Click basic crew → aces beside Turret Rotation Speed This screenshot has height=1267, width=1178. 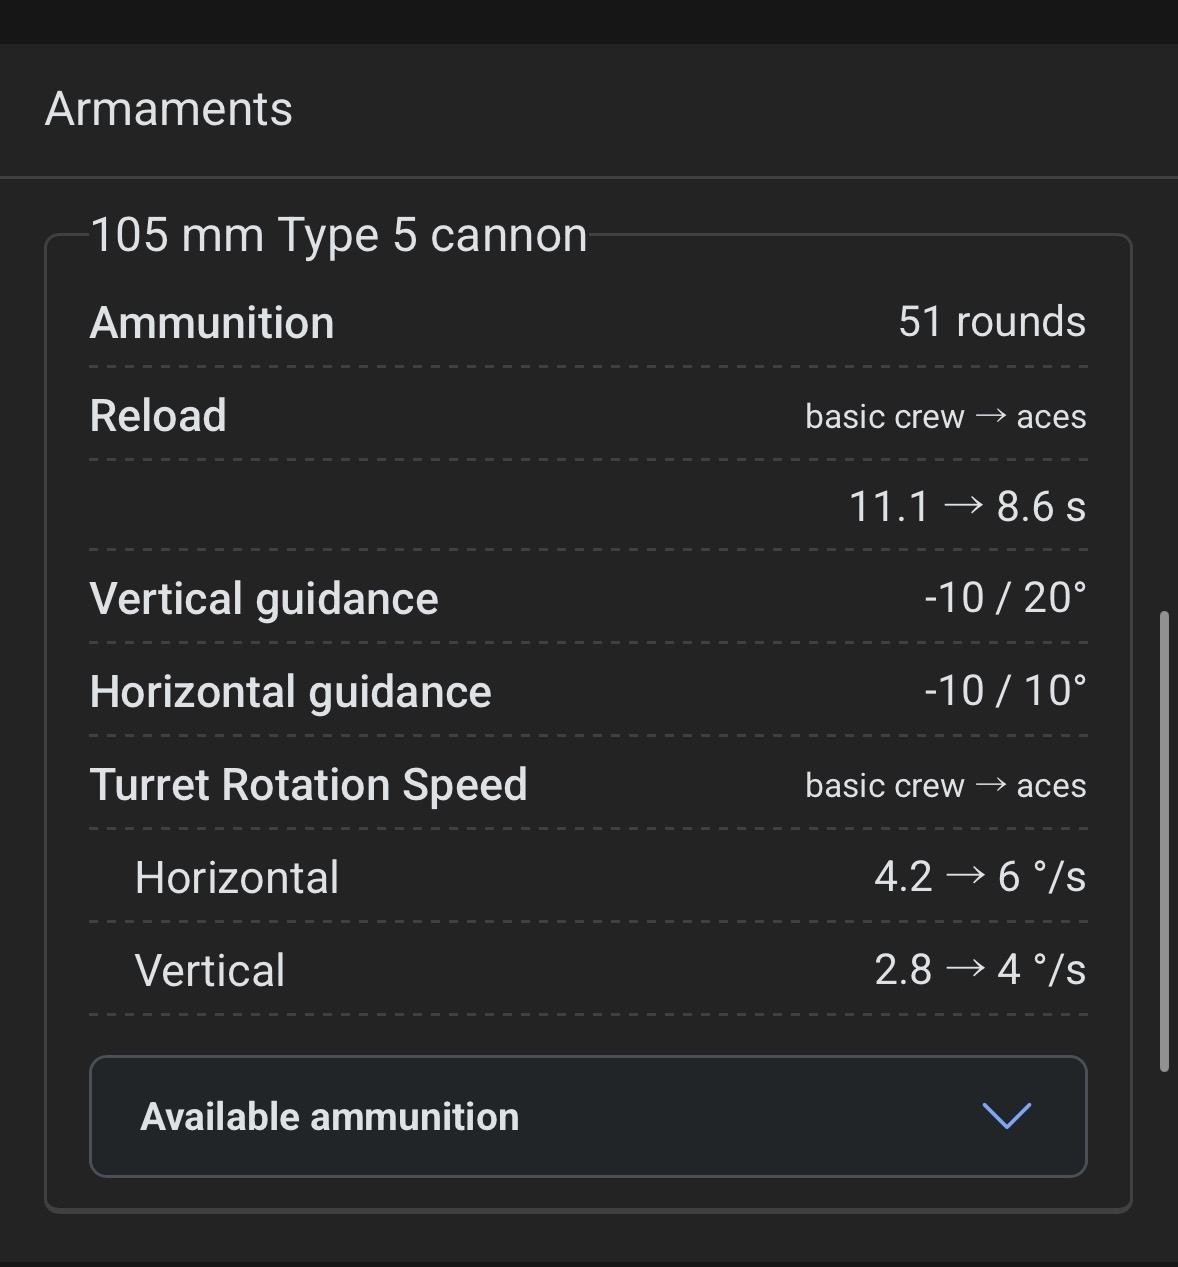945,786
